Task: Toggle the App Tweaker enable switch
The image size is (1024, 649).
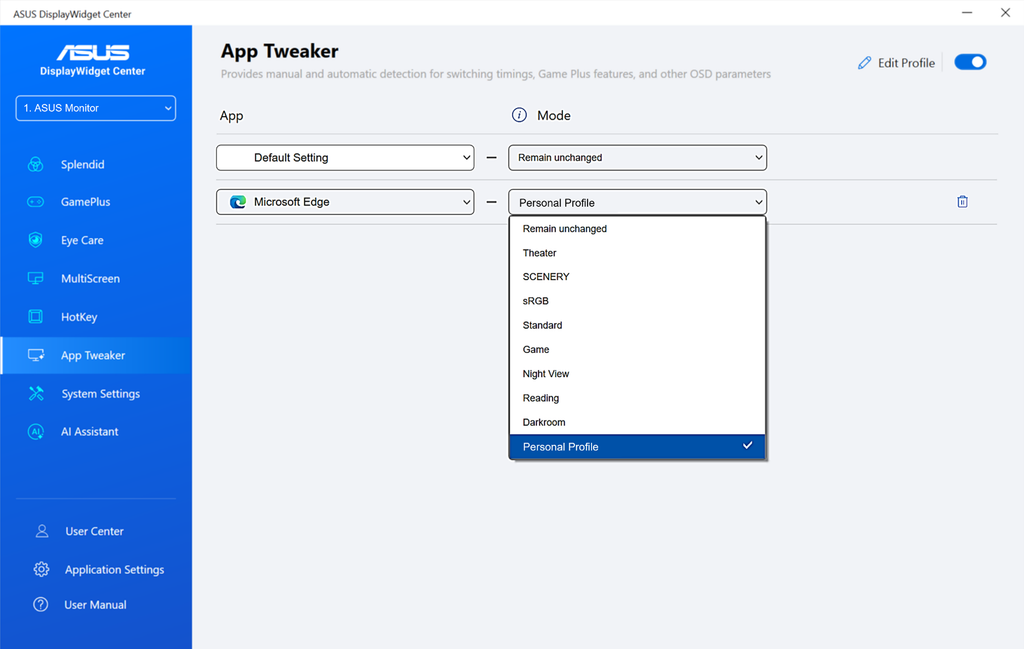Action: [x=970, y=62]
